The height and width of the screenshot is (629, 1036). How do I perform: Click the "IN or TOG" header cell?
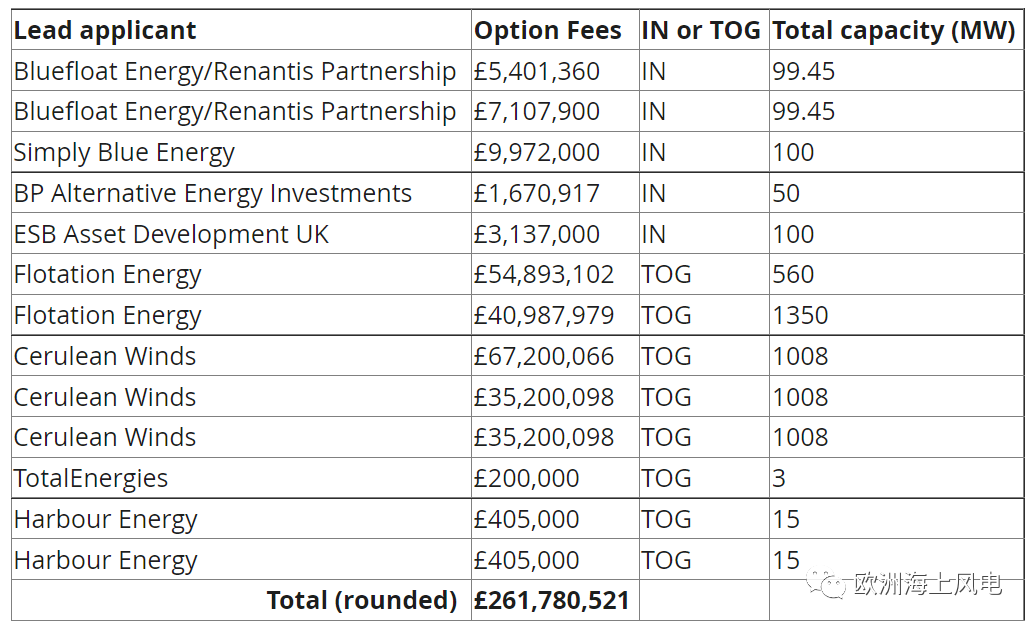tap(701, 31)
